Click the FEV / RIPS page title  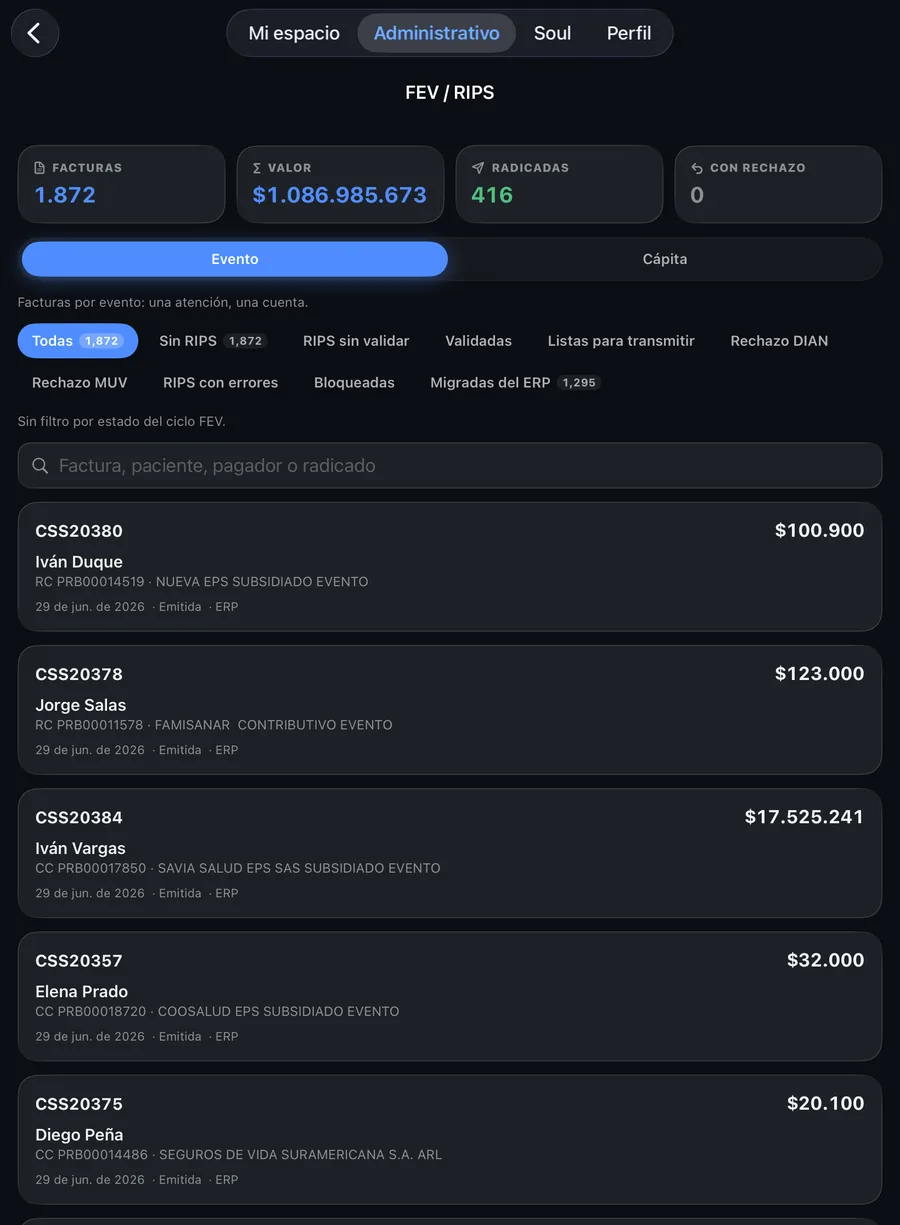pyautogui.click(x=450, y=92)
